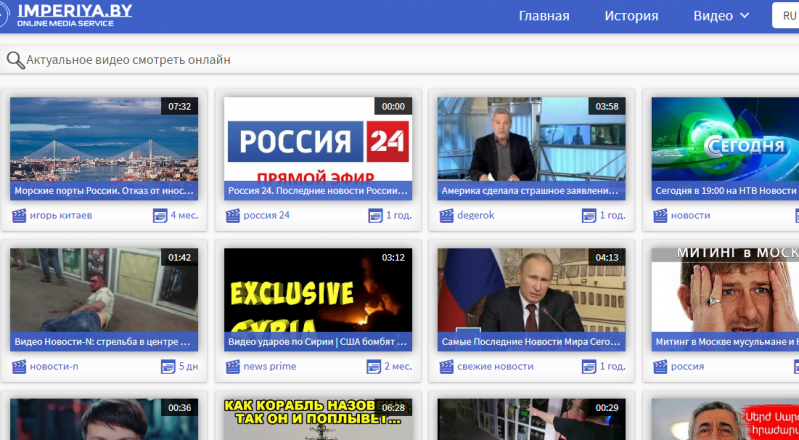Screen dimensions: 799x440
Task: Click date icon on свежие новости card
Action: 589,367
